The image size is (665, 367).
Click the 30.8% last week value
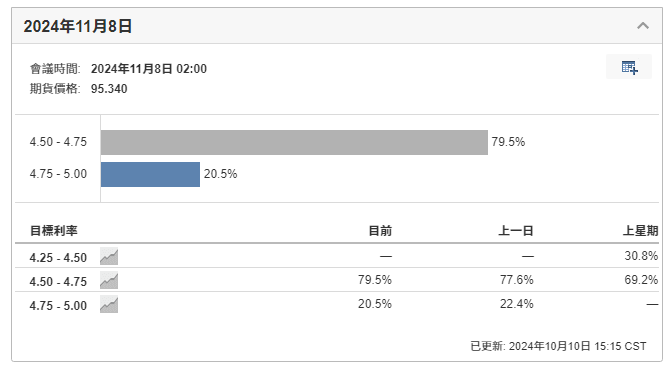coord(641,256)
